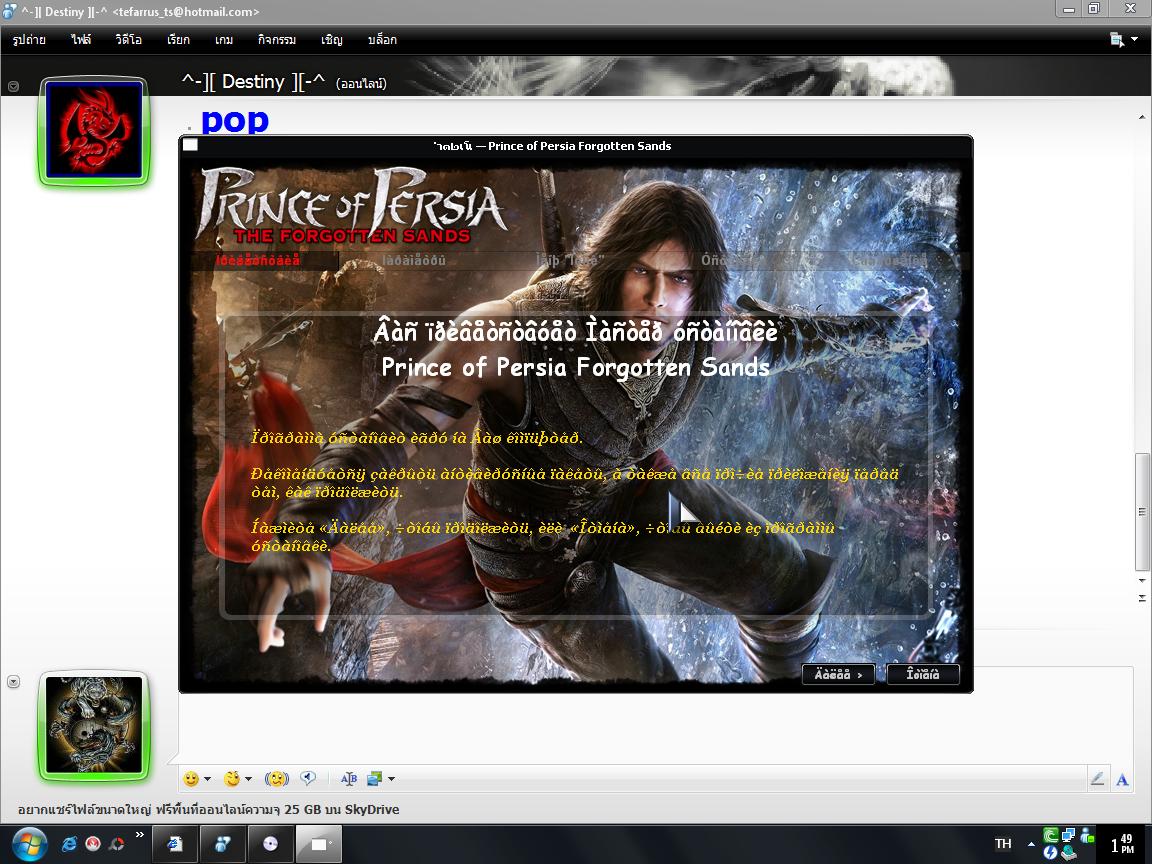1152x864 pixels.
Task: Click the taskbar clock 1:49 PM
Action: coord(1122,844)
